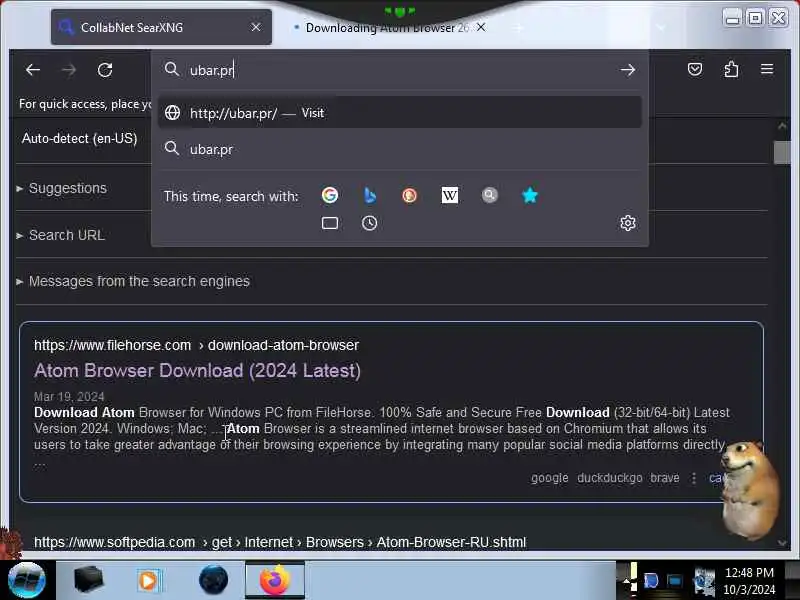Select the http://ubar.pr/ Visit suggestion
Image resolution: width=800 pixels, height=600 pixels.
[x=399, y=112]
